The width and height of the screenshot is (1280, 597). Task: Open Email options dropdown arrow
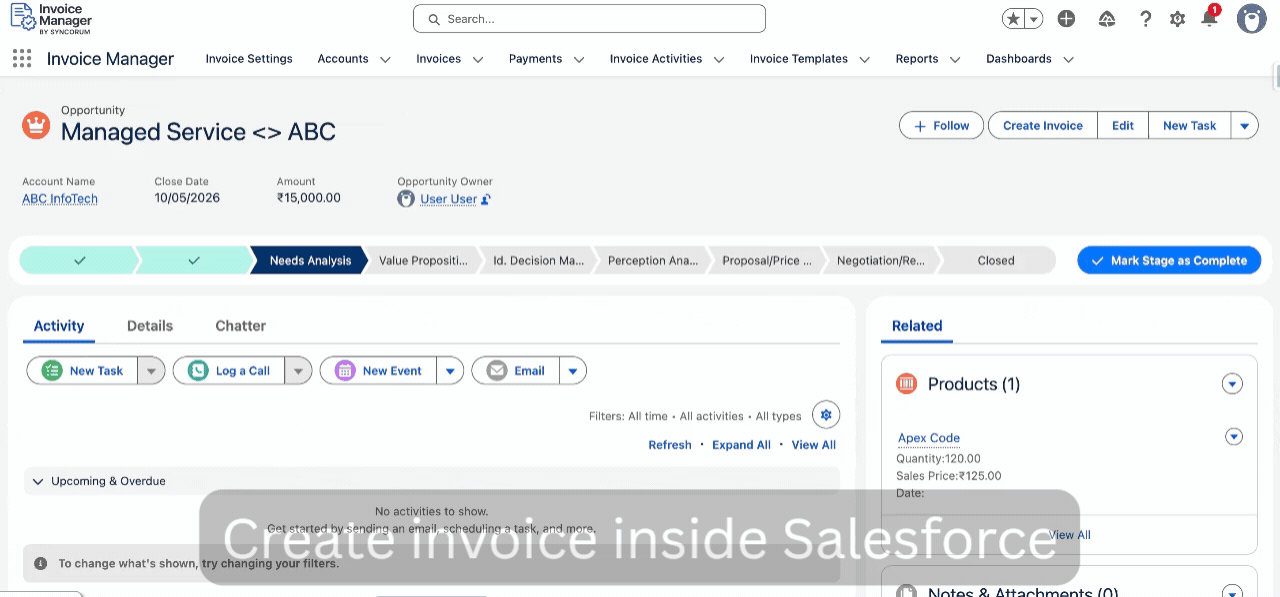573,371
